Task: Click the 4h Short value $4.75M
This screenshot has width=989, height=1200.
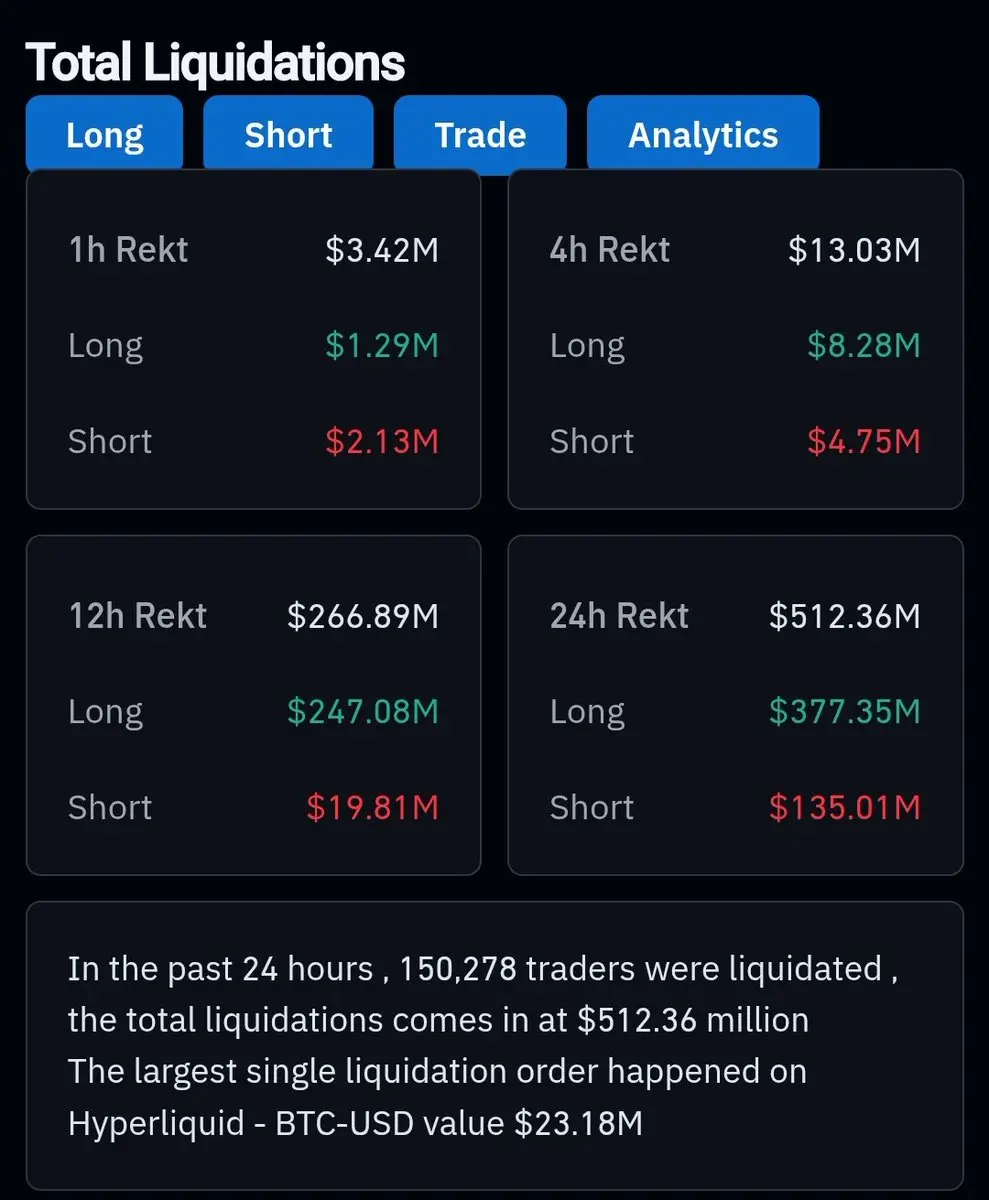Action: pyautogui.click(x=864, y=442)
